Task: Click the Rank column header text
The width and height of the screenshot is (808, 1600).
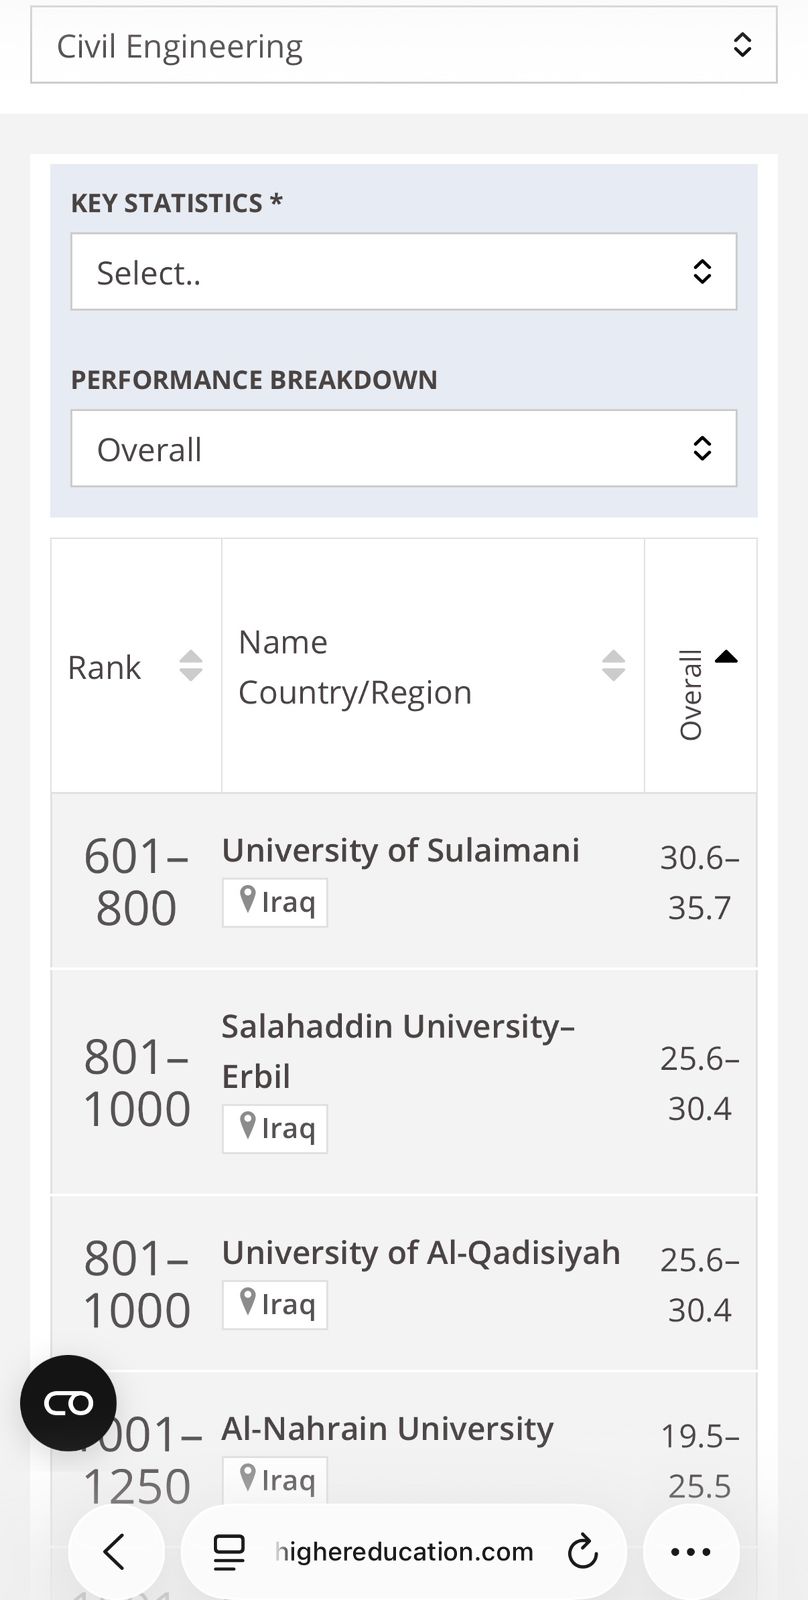Action: coord(104,667)
